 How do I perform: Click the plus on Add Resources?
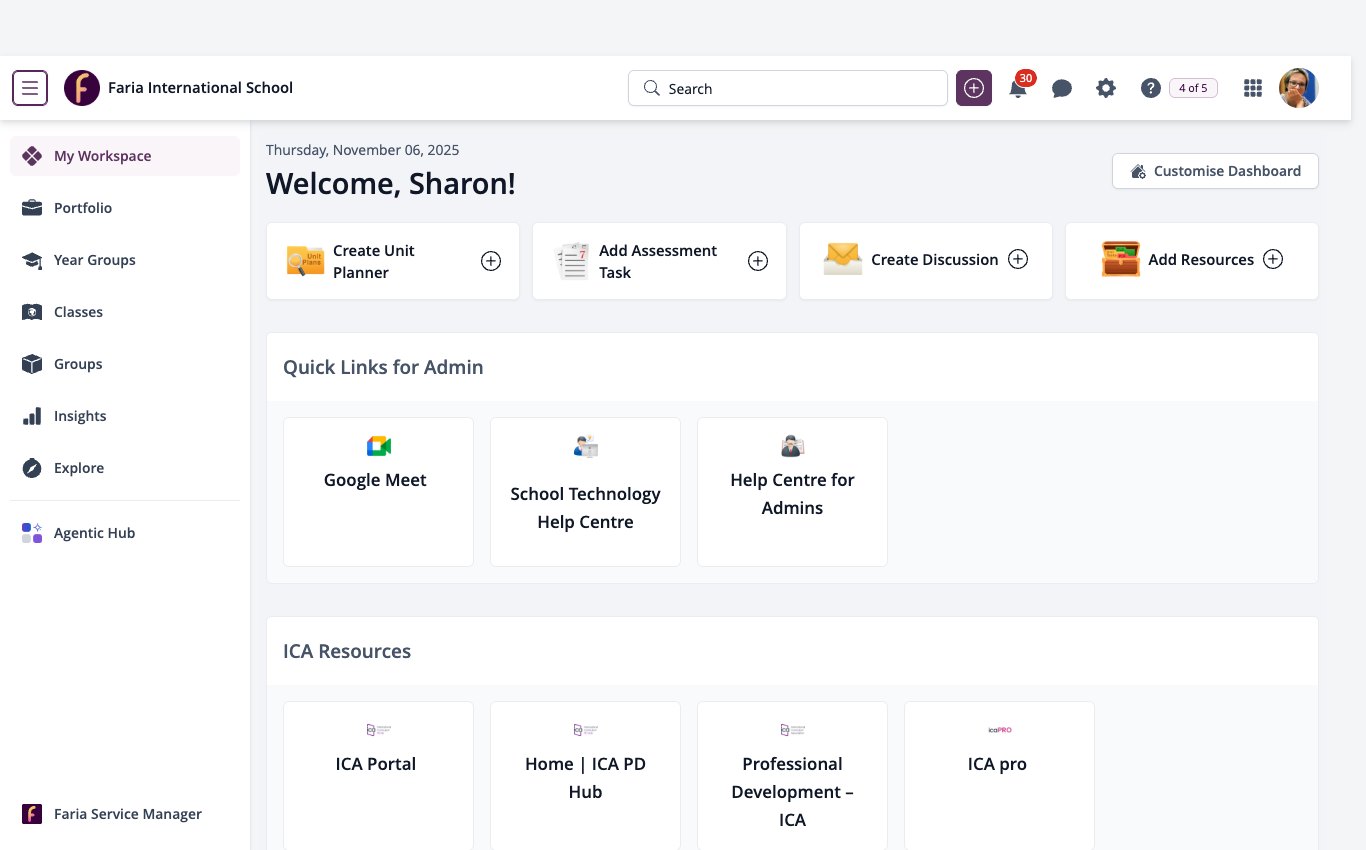point(1273,259)
